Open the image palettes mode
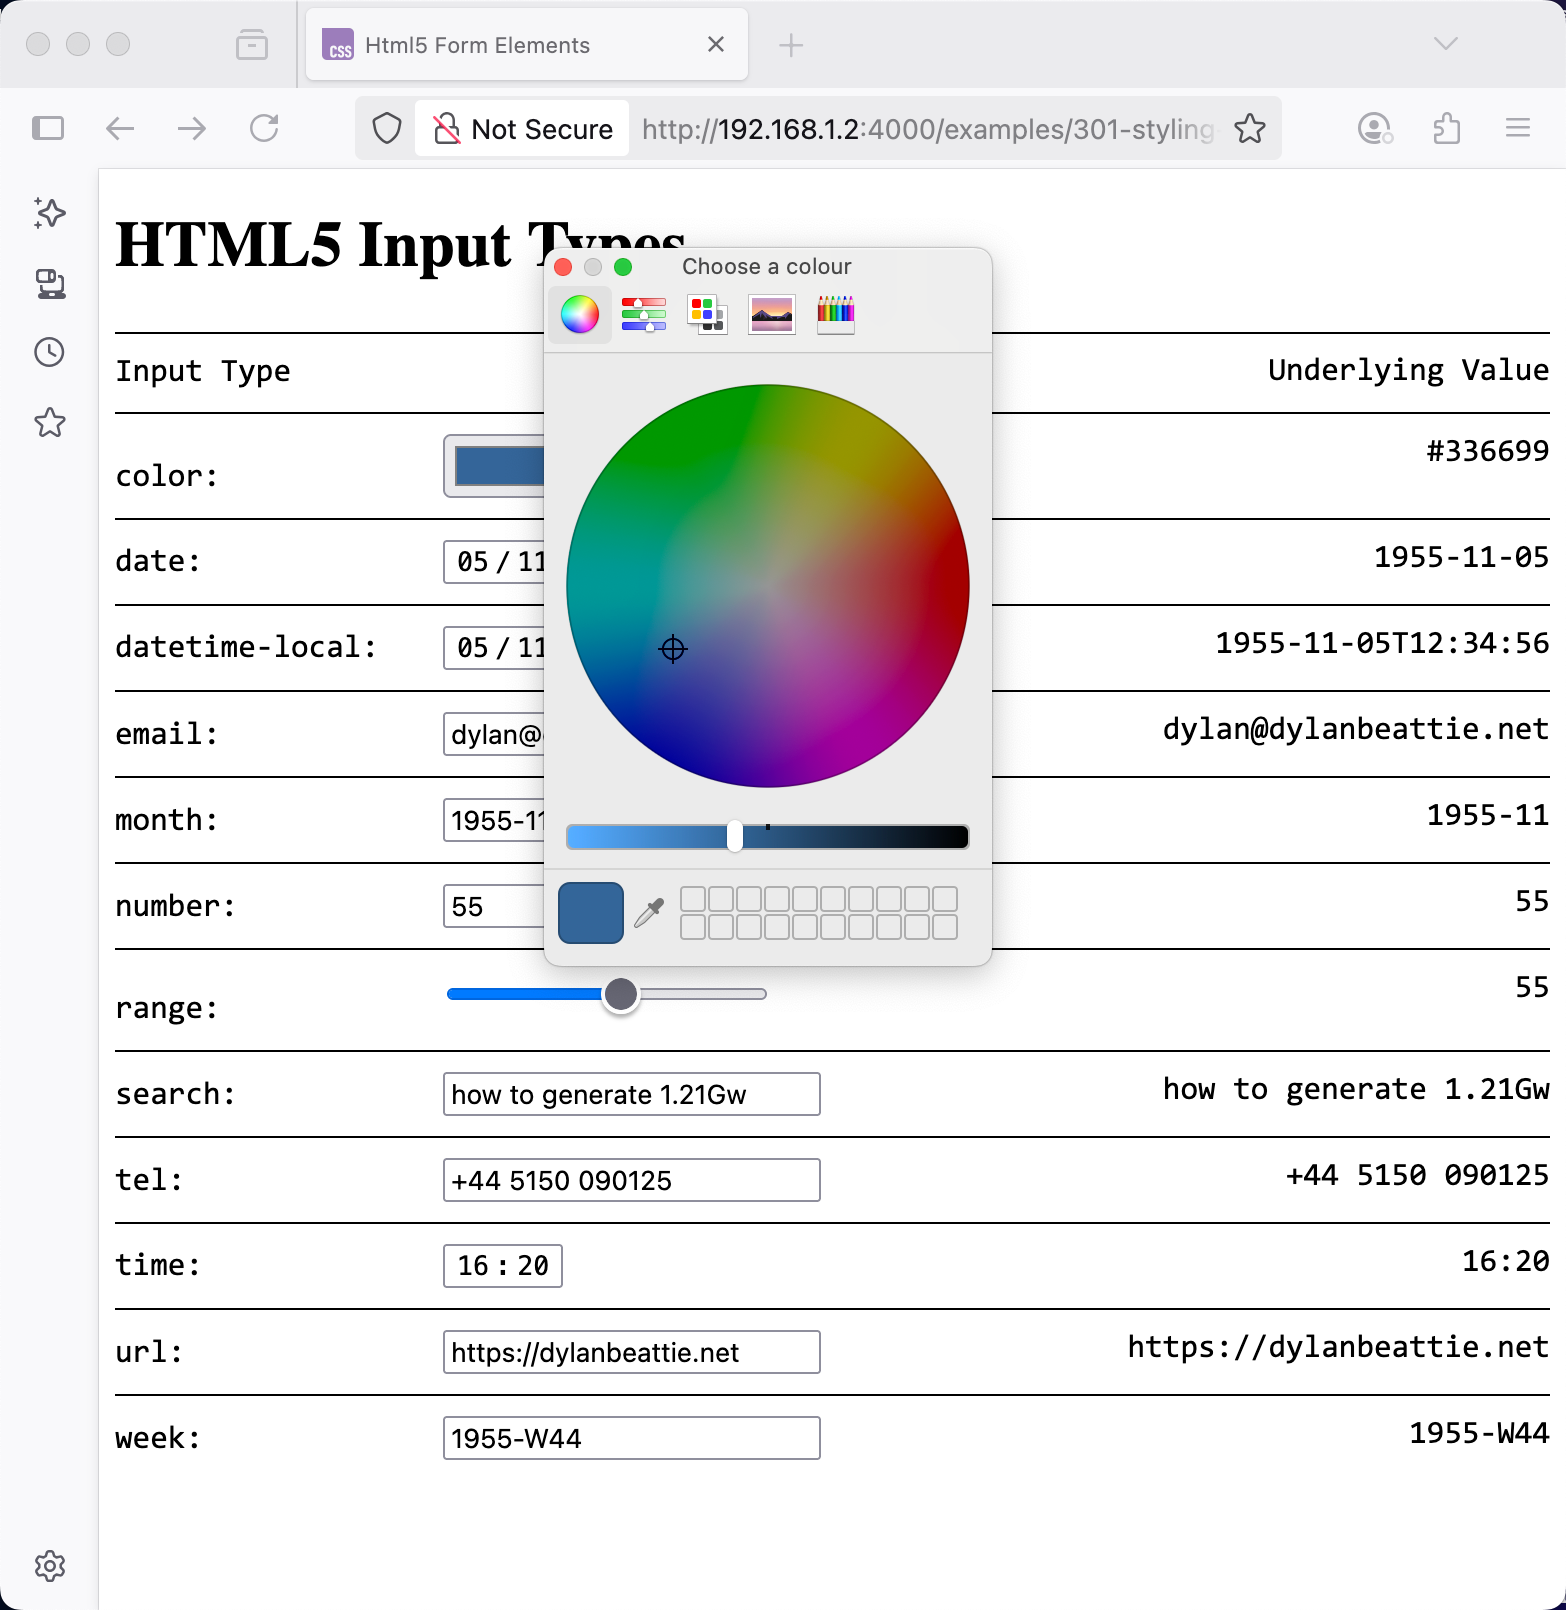This screenshot has height=1610, width=1566. coord(771,315)
